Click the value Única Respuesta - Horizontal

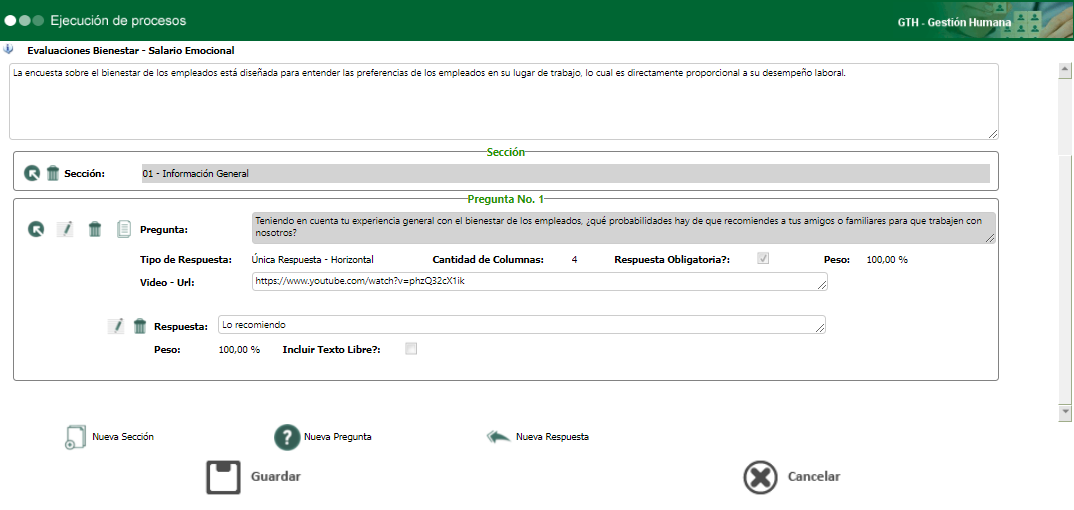312,259
